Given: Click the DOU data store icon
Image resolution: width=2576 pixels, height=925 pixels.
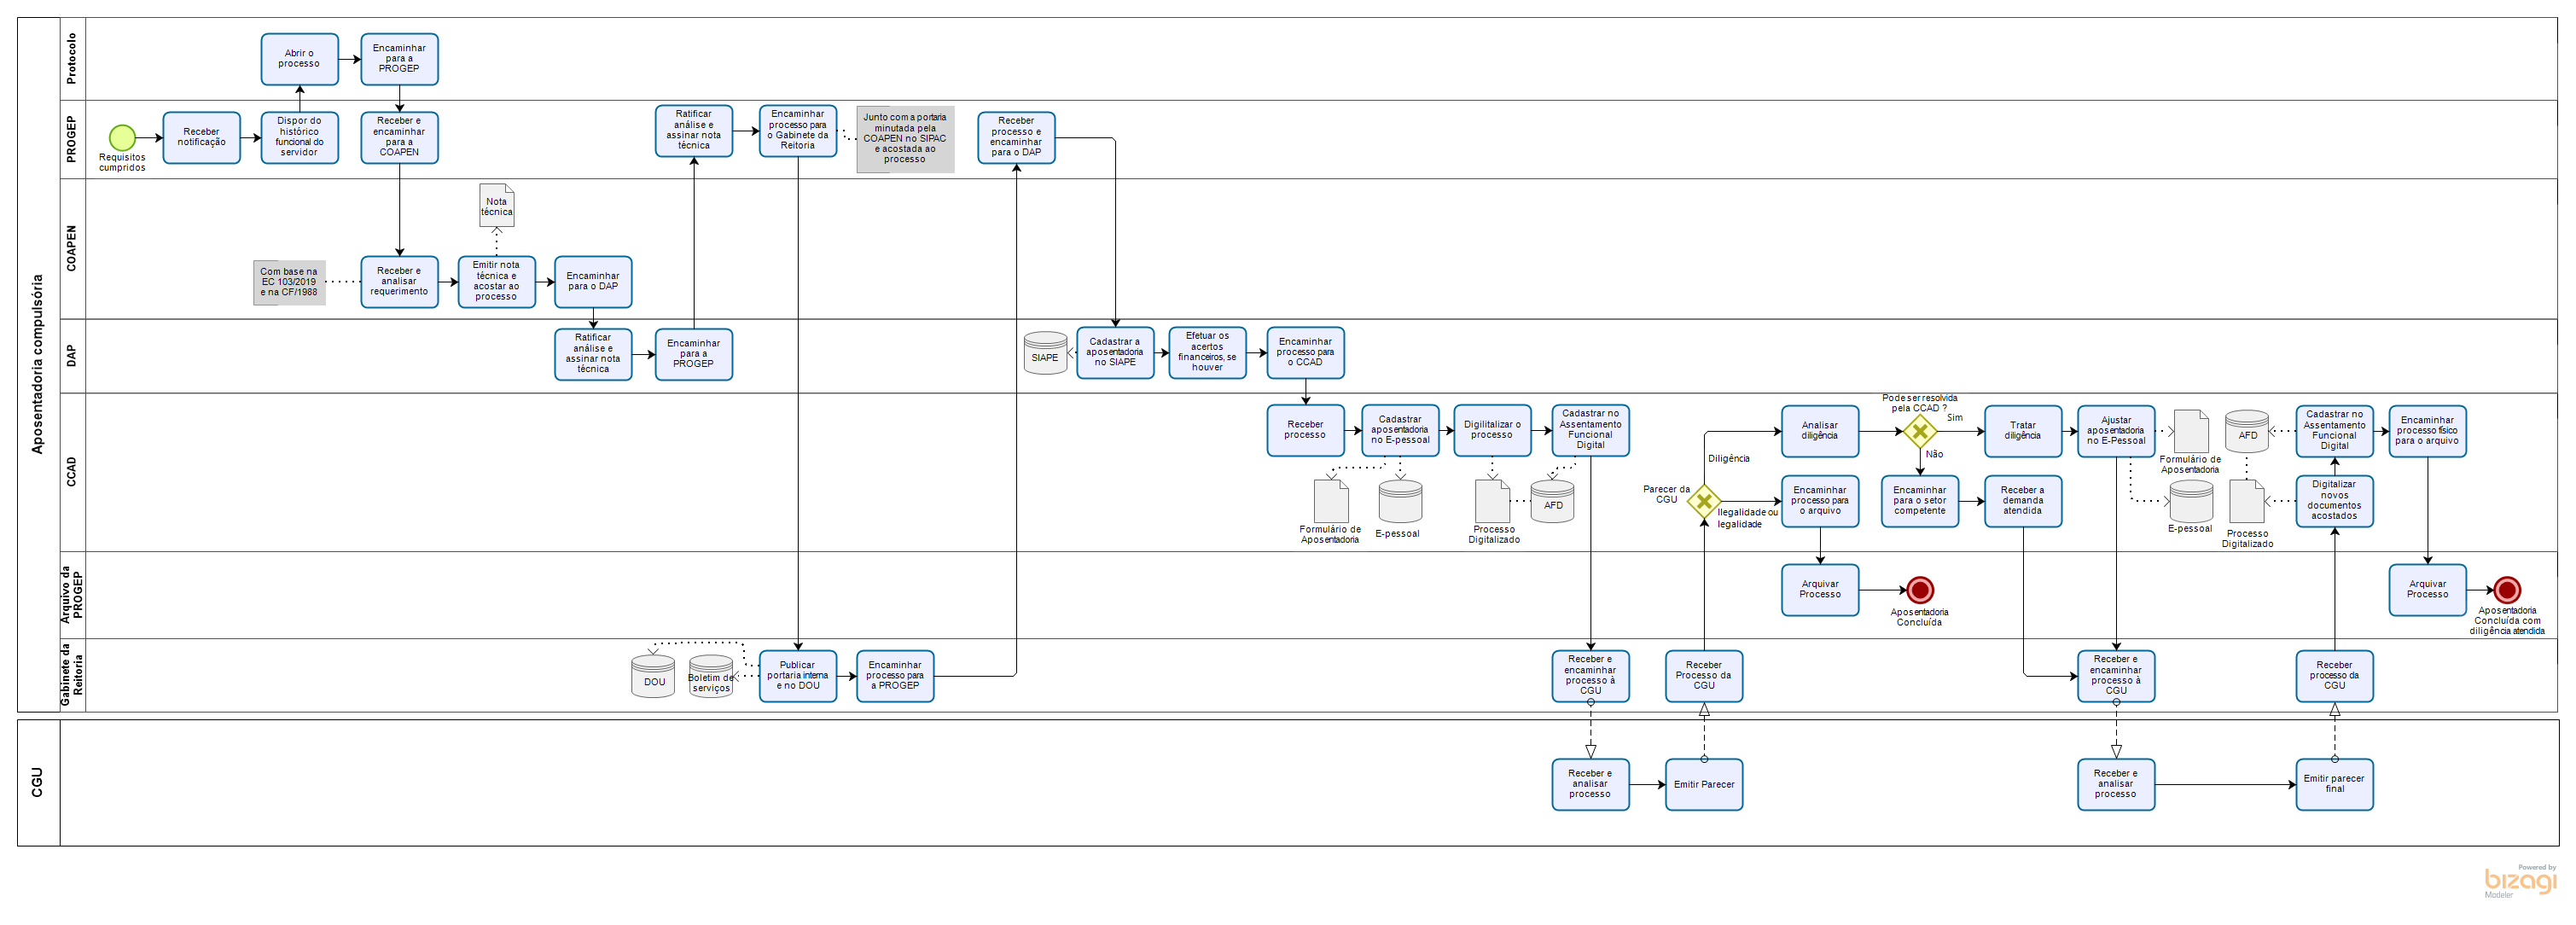Looking at the screenshot, I should tap(653, 677).
